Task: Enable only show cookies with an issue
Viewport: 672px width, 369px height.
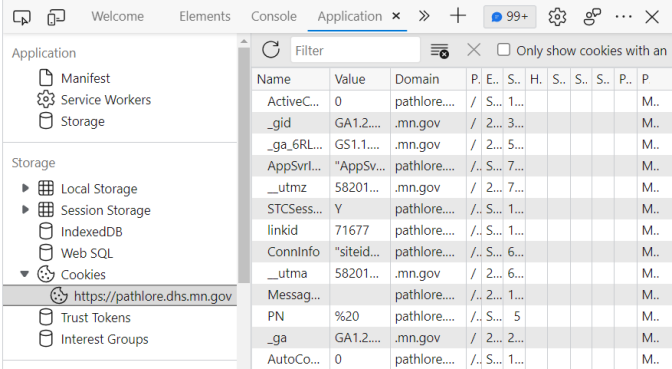Action: click(504, 50)
